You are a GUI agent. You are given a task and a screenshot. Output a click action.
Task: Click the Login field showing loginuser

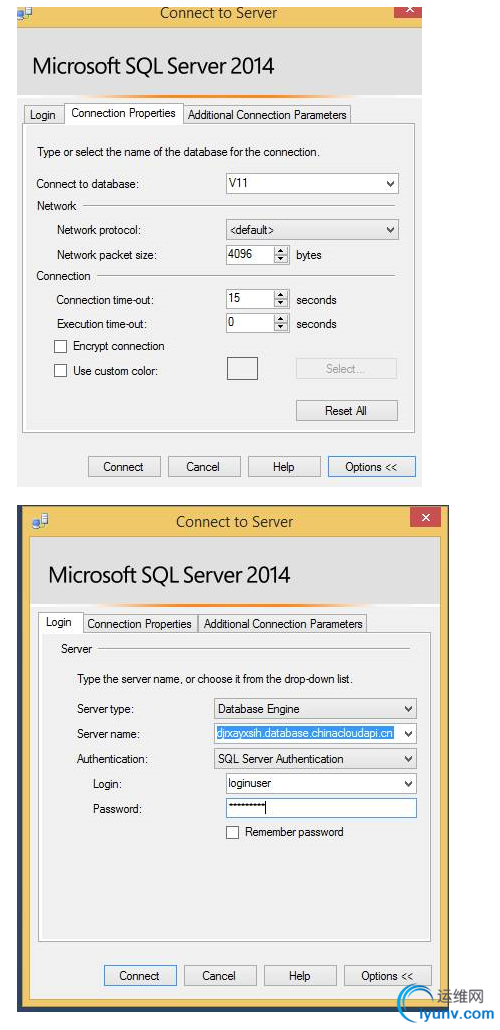click(313, 783)
